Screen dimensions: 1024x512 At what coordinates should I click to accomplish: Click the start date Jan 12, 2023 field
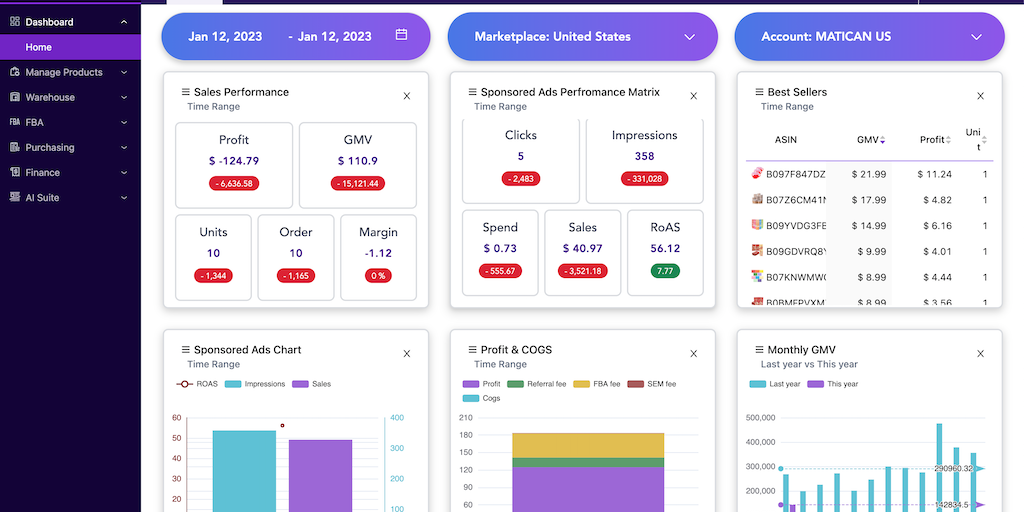225,36
